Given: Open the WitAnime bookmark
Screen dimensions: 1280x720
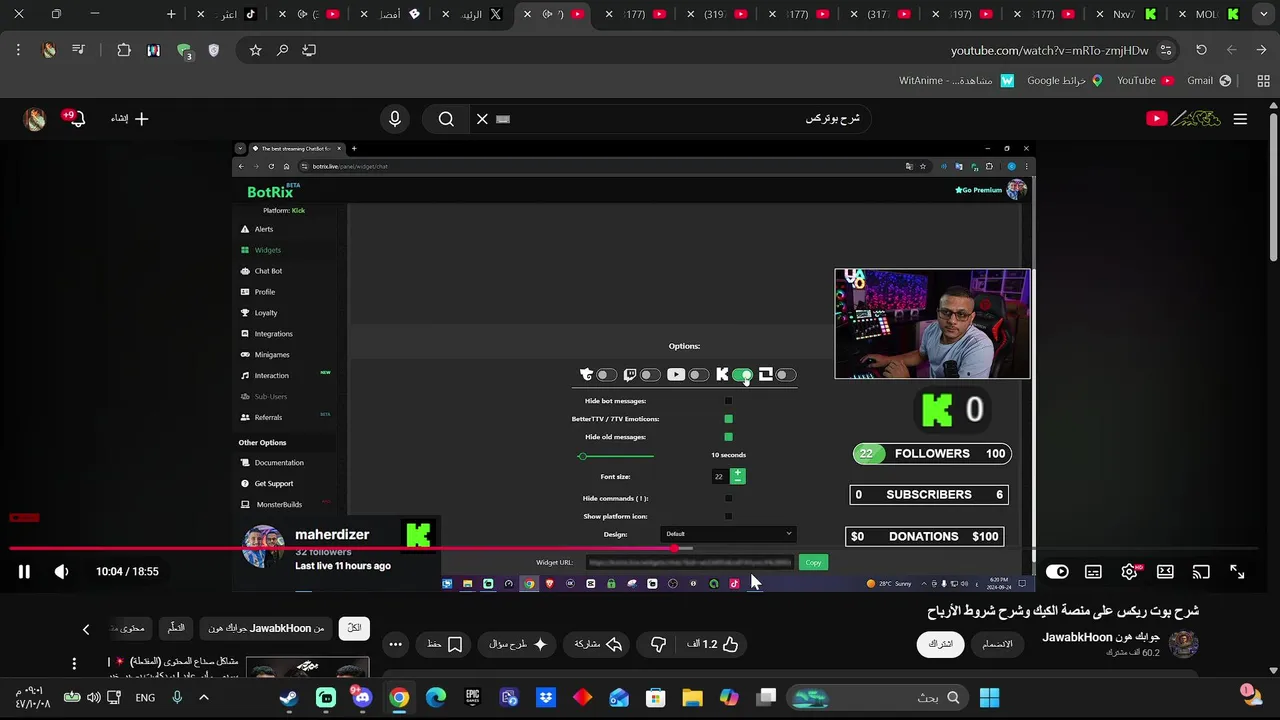Looking at the screenshot, I should point(955,81).
